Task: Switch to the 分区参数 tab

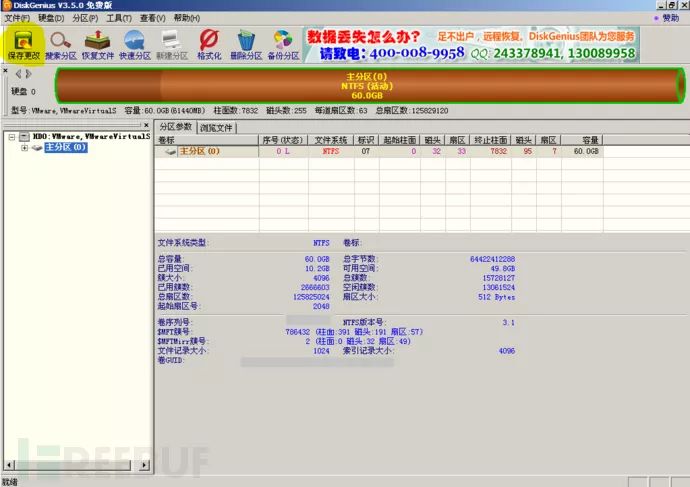Action: [x=176, y=127]
